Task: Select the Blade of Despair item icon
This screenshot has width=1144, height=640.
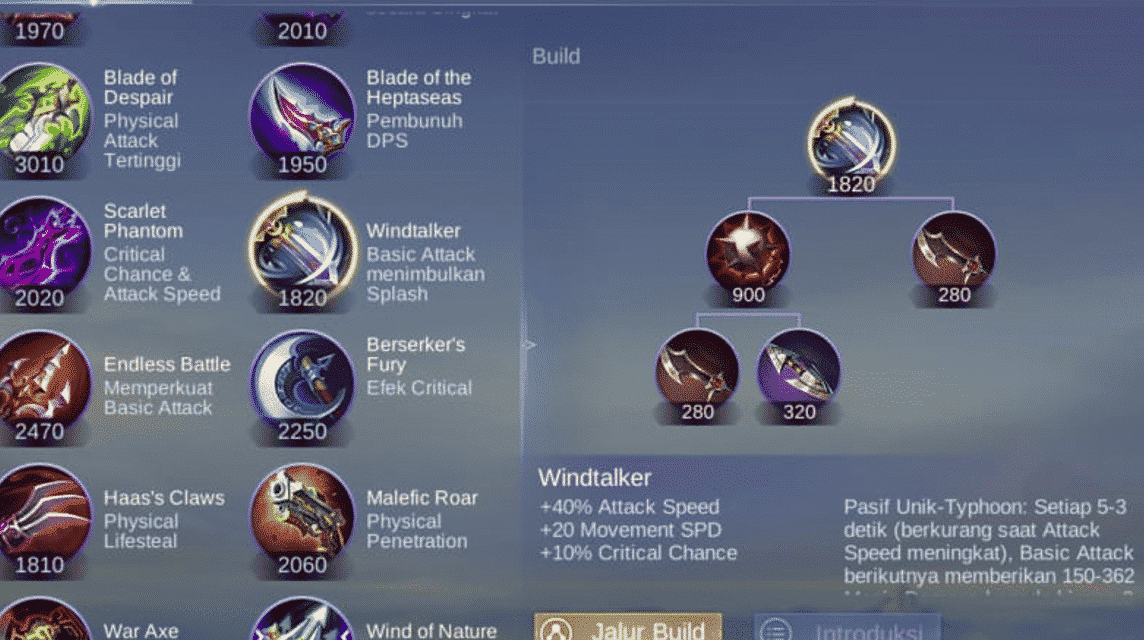Action: tap(44, 117)
